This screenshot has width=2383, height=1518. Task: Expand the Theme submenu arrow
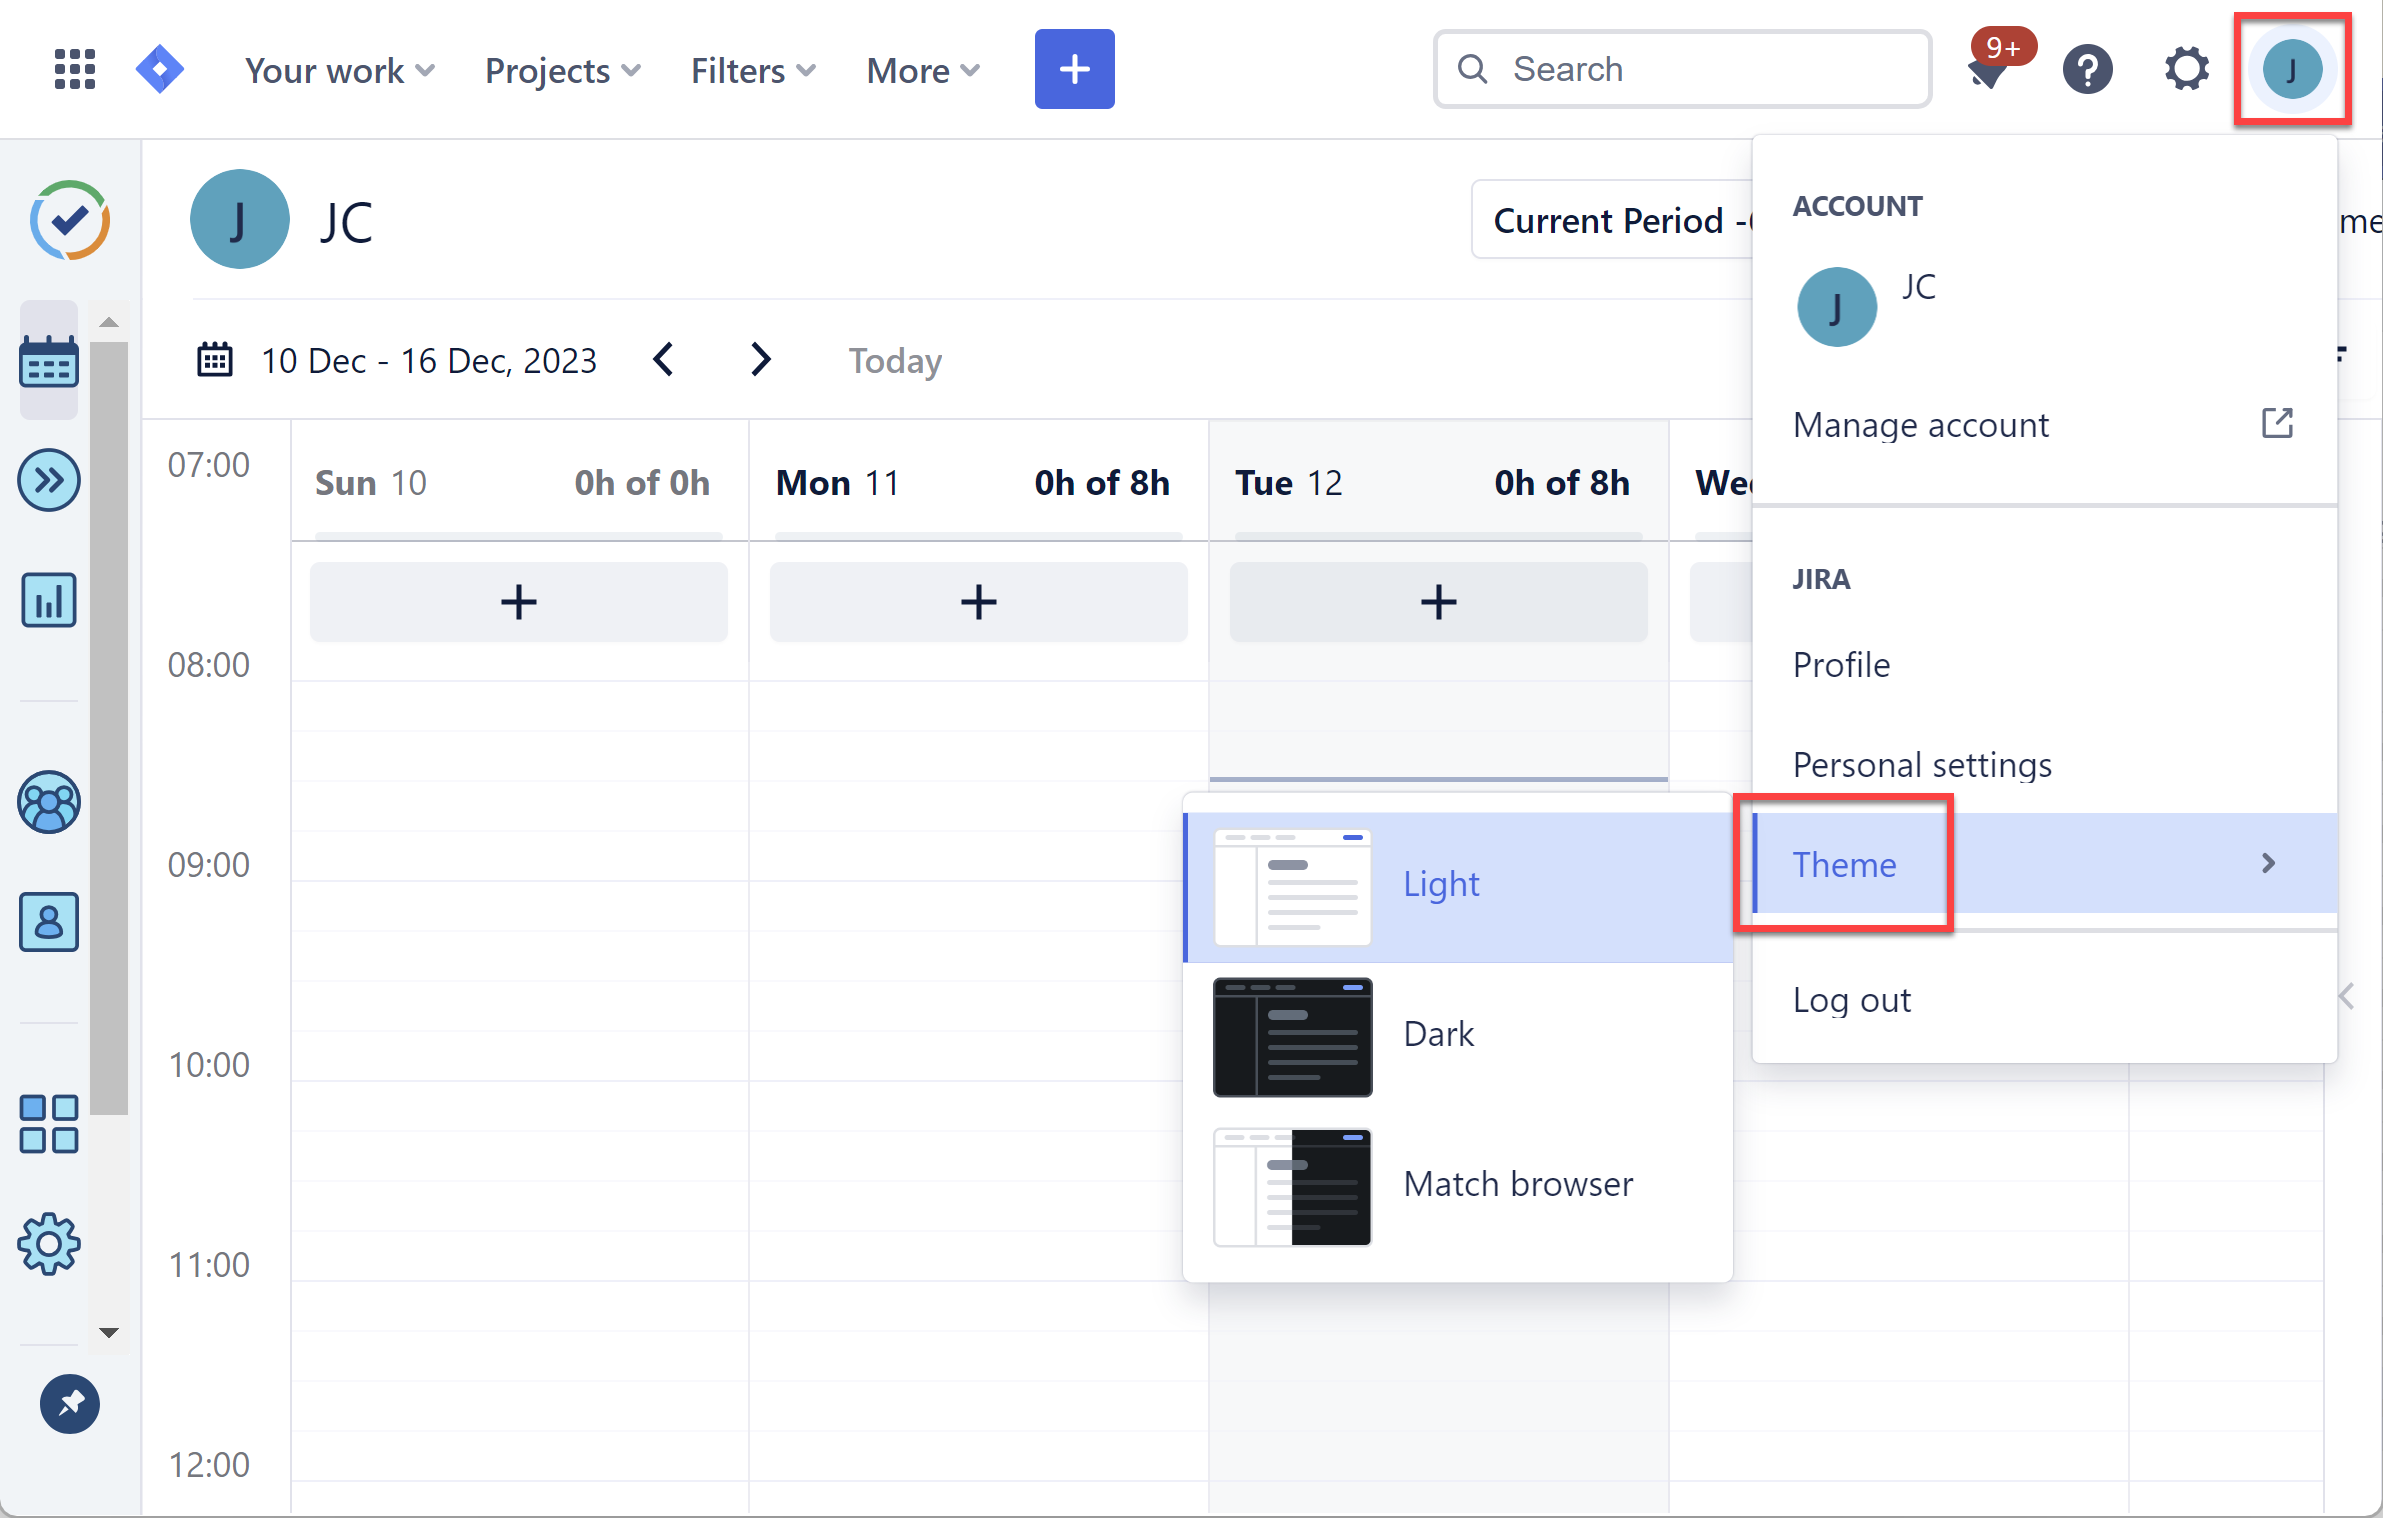point(2270,863)
